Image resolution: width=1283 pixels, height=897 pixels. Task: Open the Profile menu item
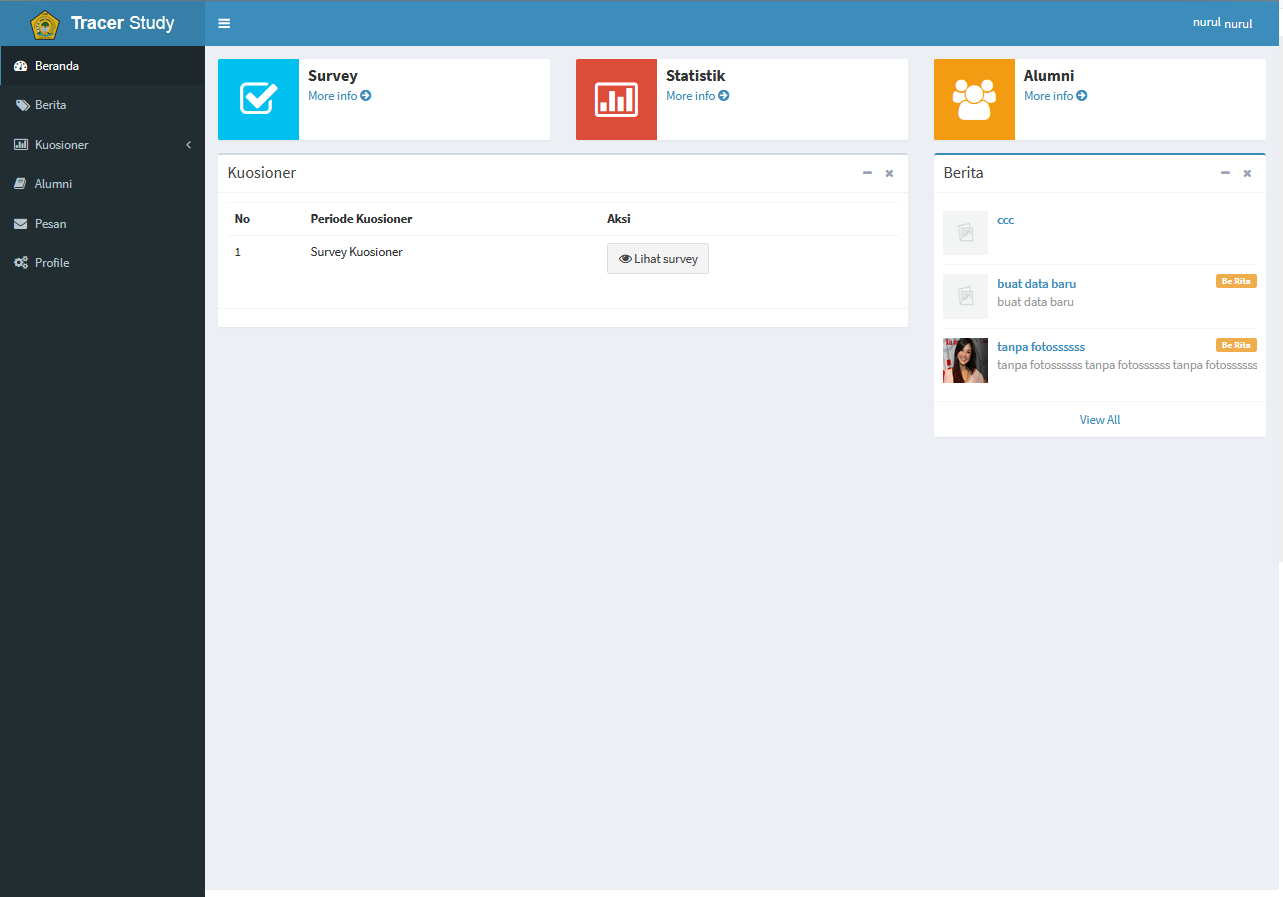point(102,263)
